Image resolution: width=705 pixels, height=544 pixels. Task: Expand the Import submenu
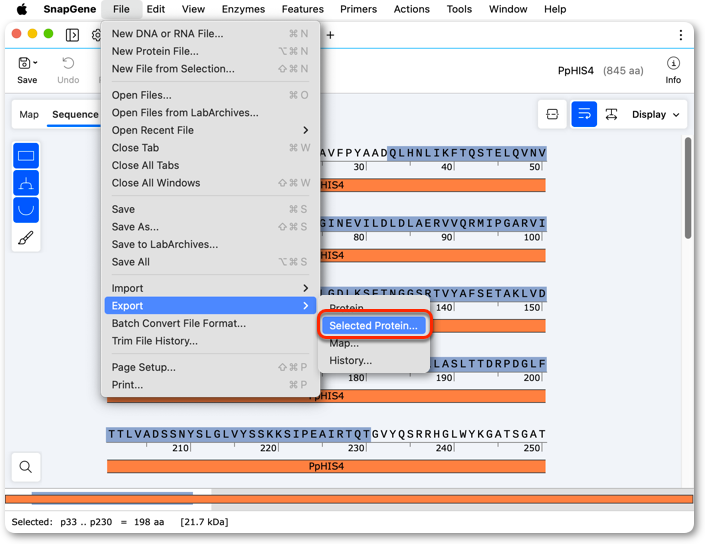tap(210, 288)
